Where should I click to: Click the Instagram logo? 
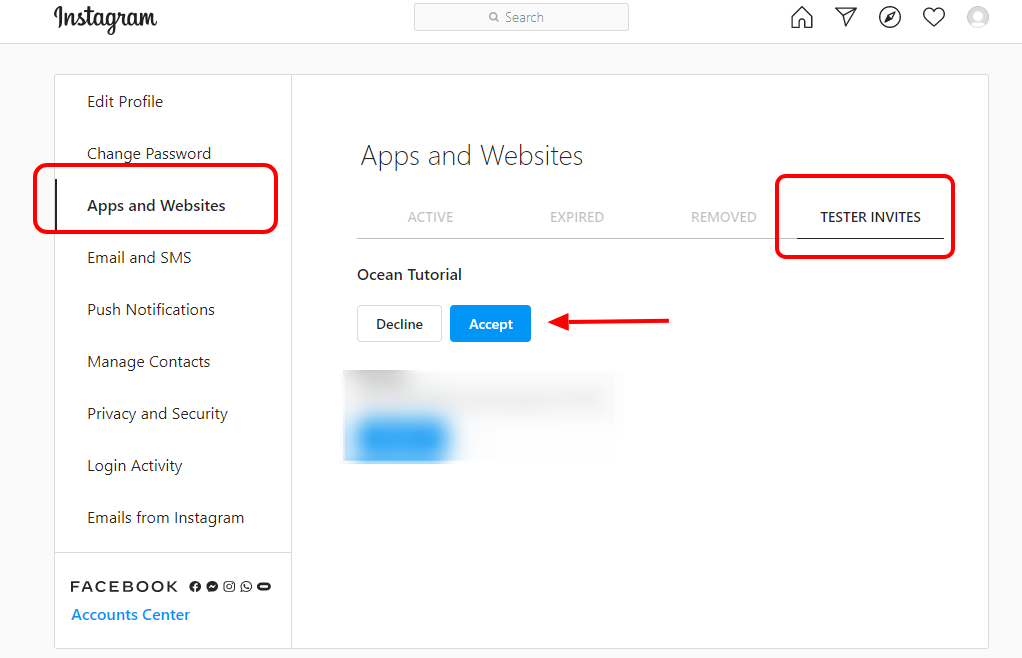coord(105,19)
